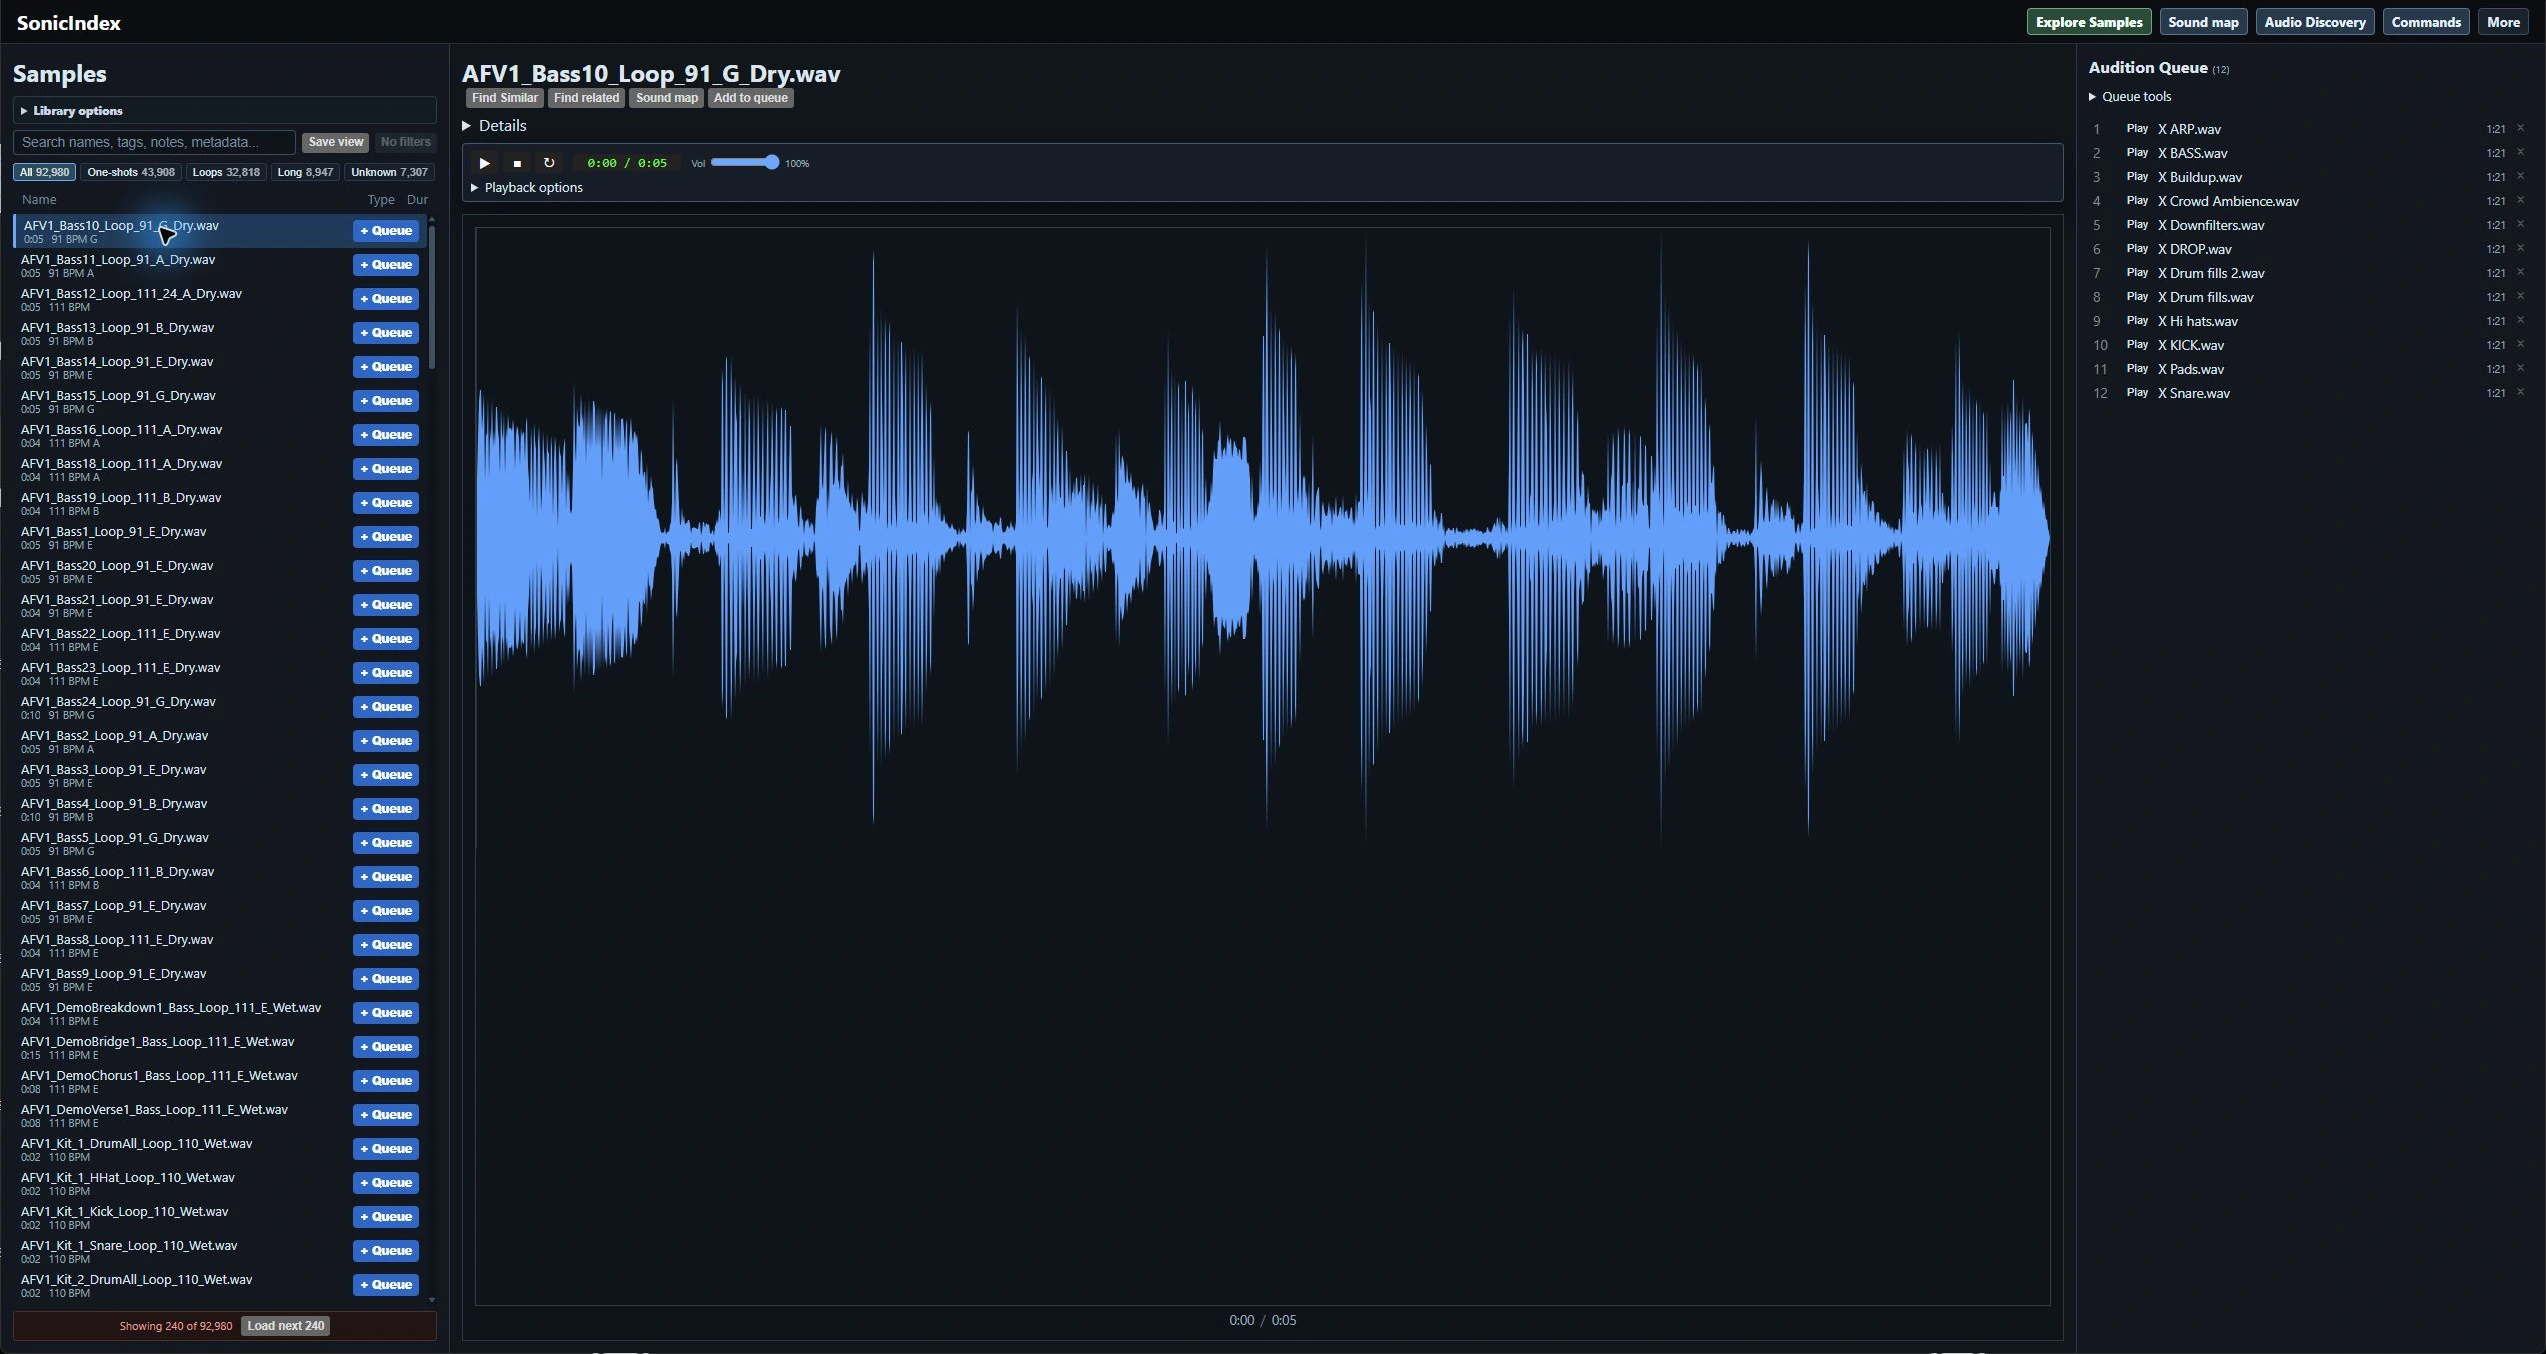
Task: Sort by Type column header
Action: 381,200
